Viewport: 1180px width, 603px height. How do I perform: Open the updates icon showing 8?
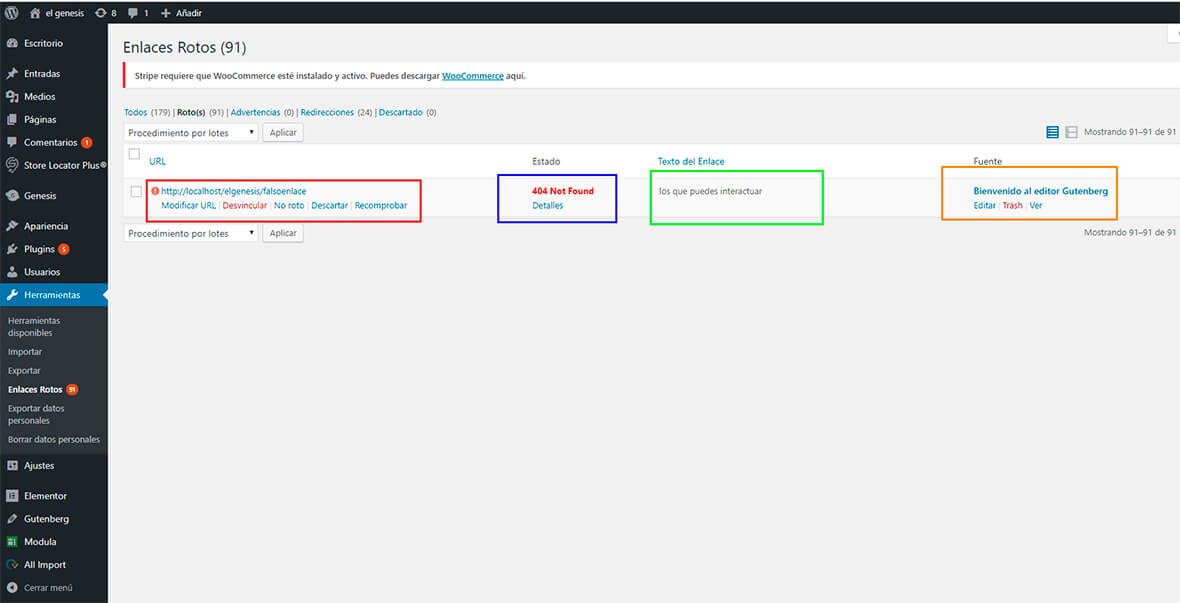click(x=101, y=13)
